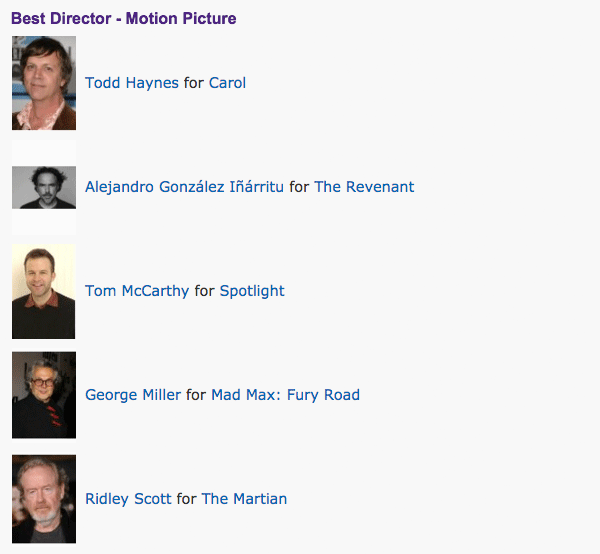Open The Martian film link
Image resolution: width=600 pixels, height=554 pixels.
tap(244, 499)
